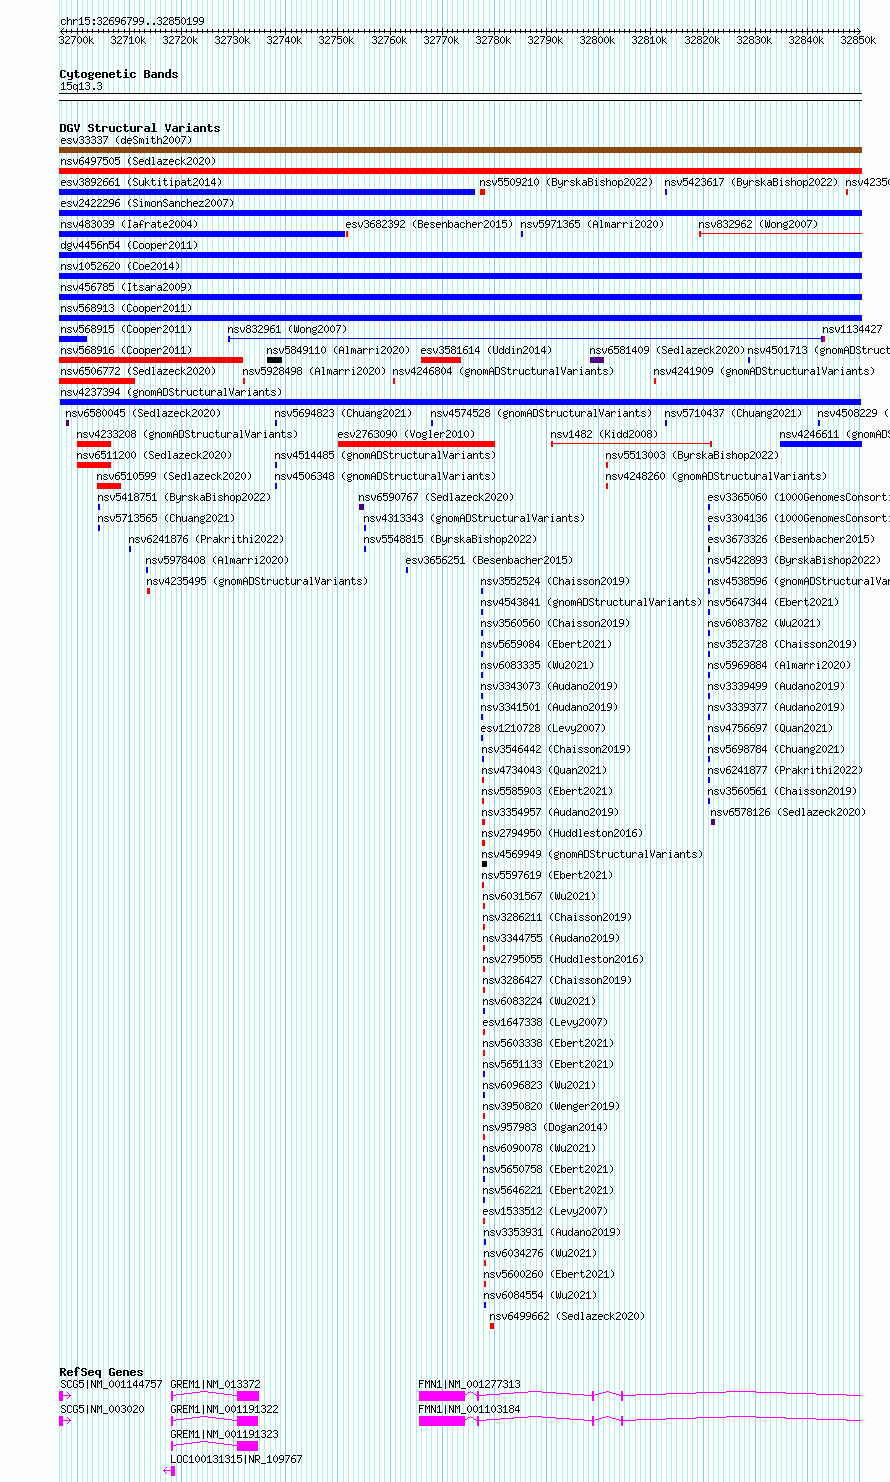
Task: Click esv2763090 (Vogler2010) label
Action: (406, 434)
